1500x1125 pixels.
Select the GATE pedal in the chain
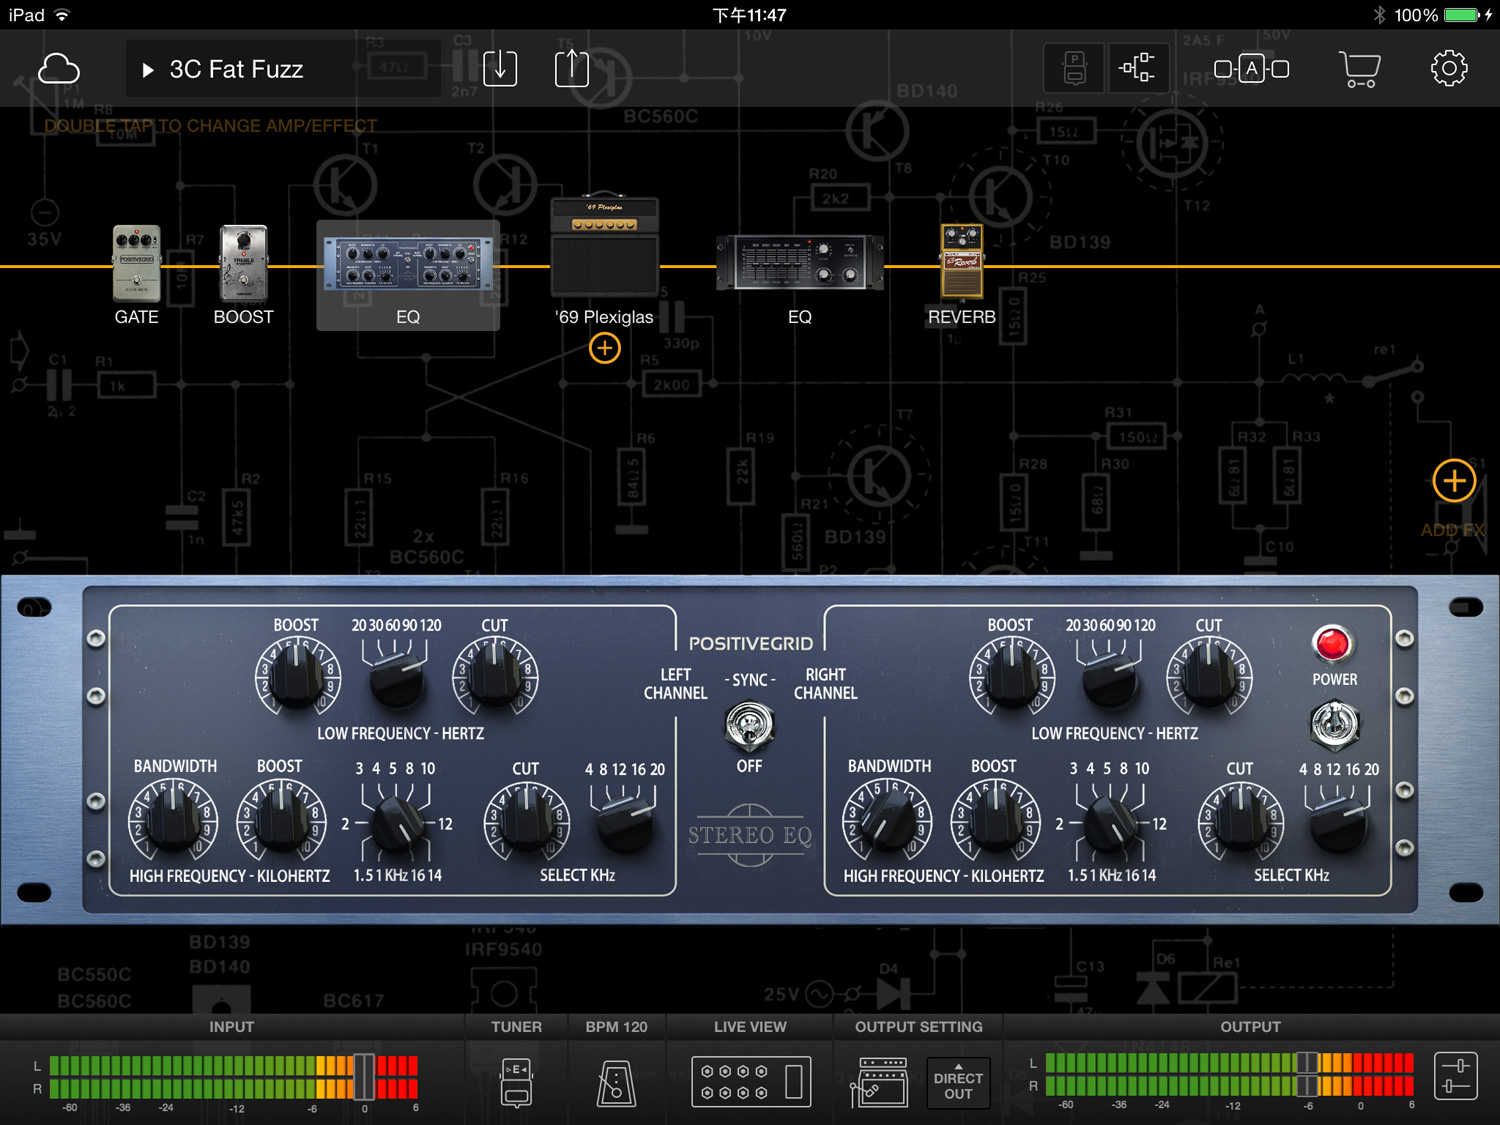[x=136, y=264]
